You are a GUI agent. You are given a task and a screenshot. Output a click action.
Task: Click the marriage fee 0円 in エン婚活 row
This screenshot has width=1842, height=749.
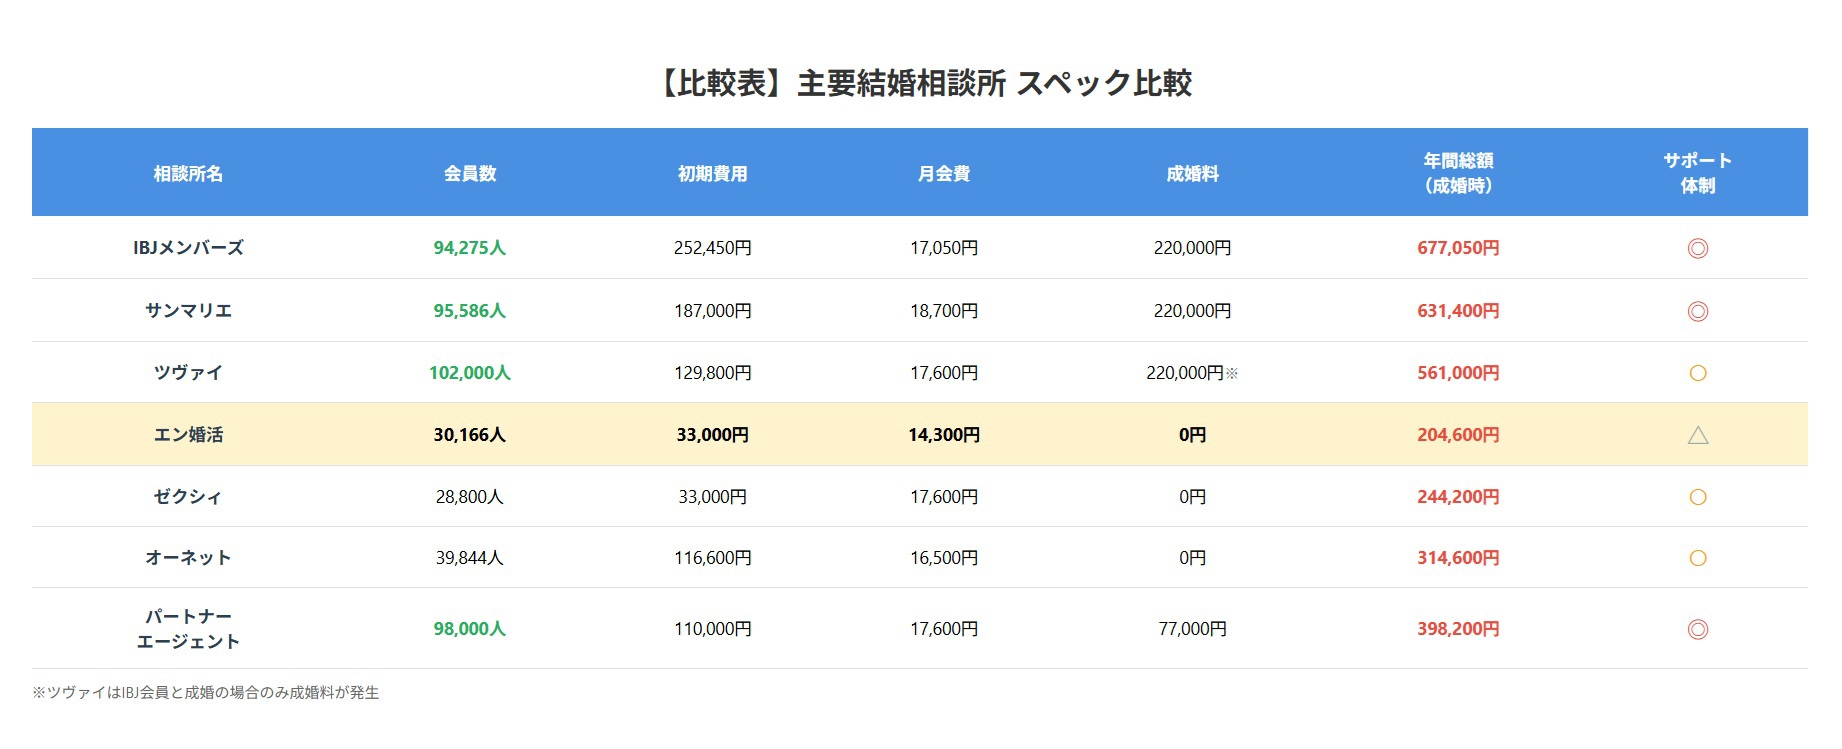pyautogui.click(x=1192, y=435)
